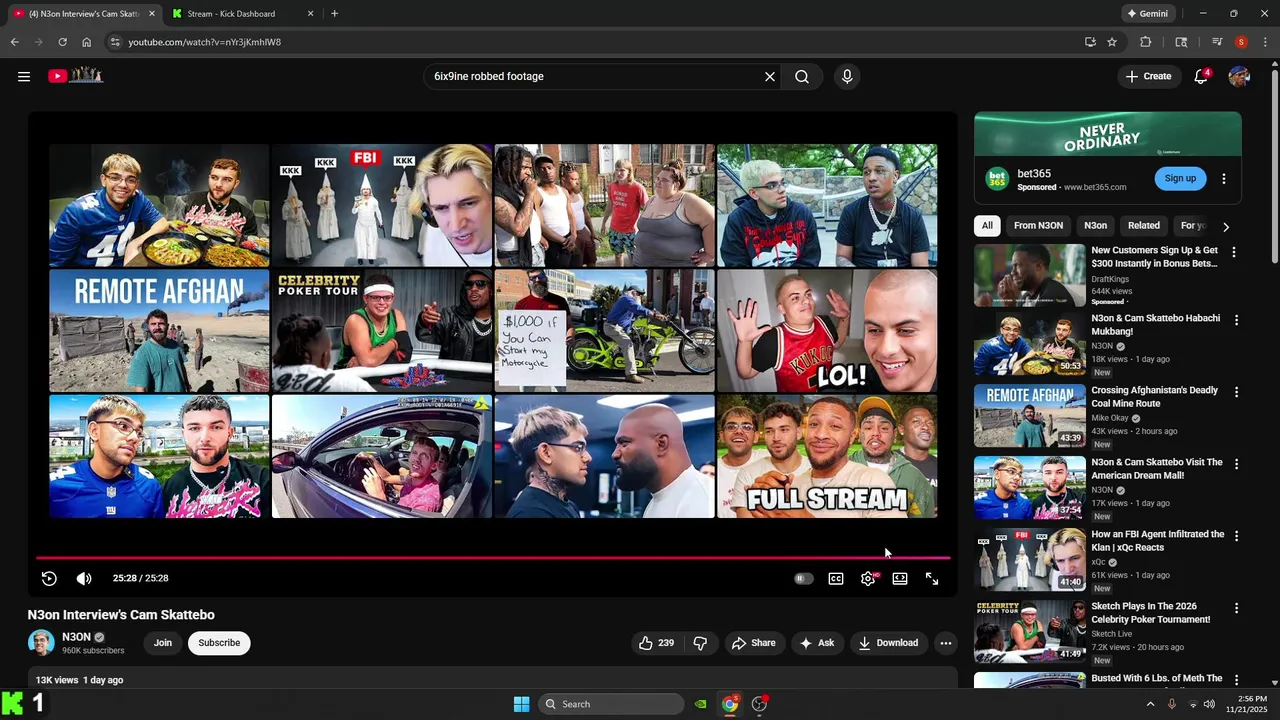This screenshot has height=720, width=1280.
Task: Share this video
Action: (x=754, y=643)
